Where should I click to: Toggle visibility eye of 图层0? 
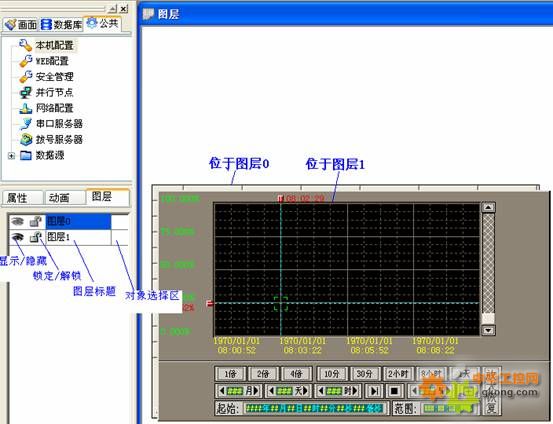17,221
